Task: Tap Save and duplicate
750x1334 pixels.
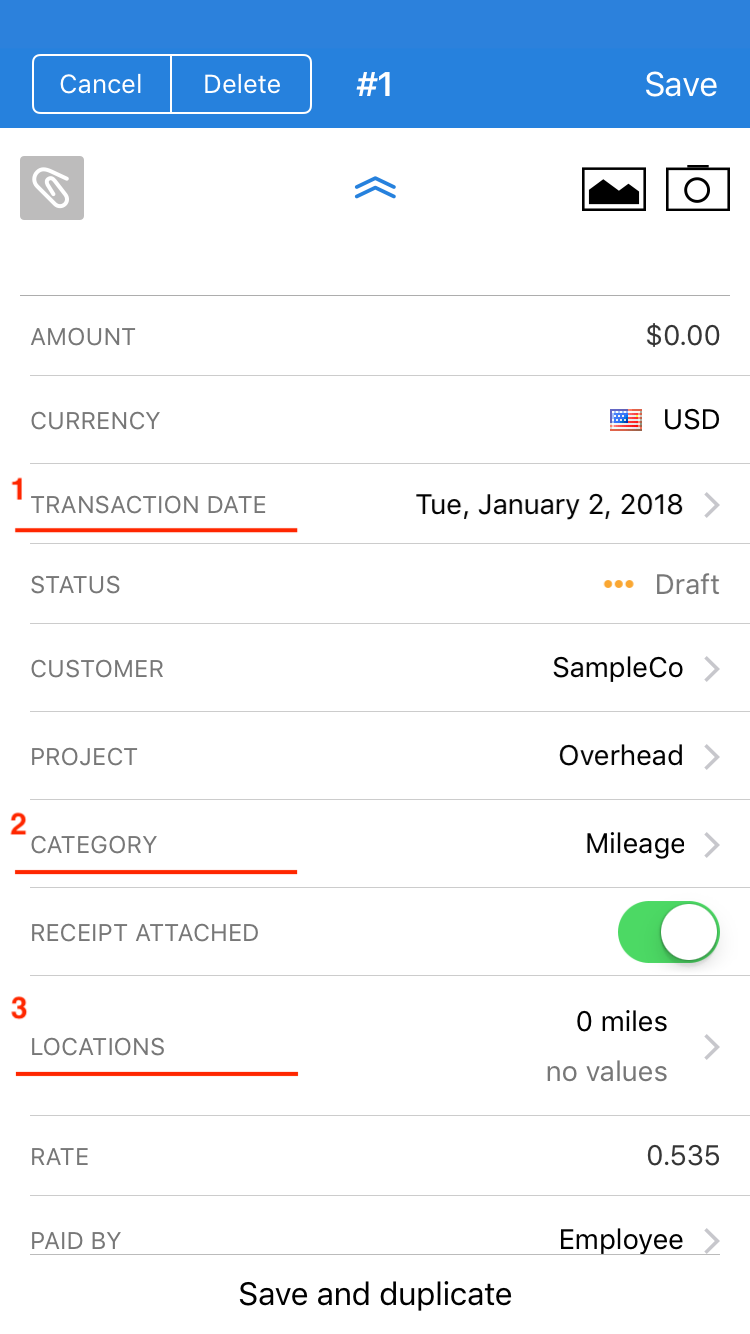Action: coord(375,1294)
